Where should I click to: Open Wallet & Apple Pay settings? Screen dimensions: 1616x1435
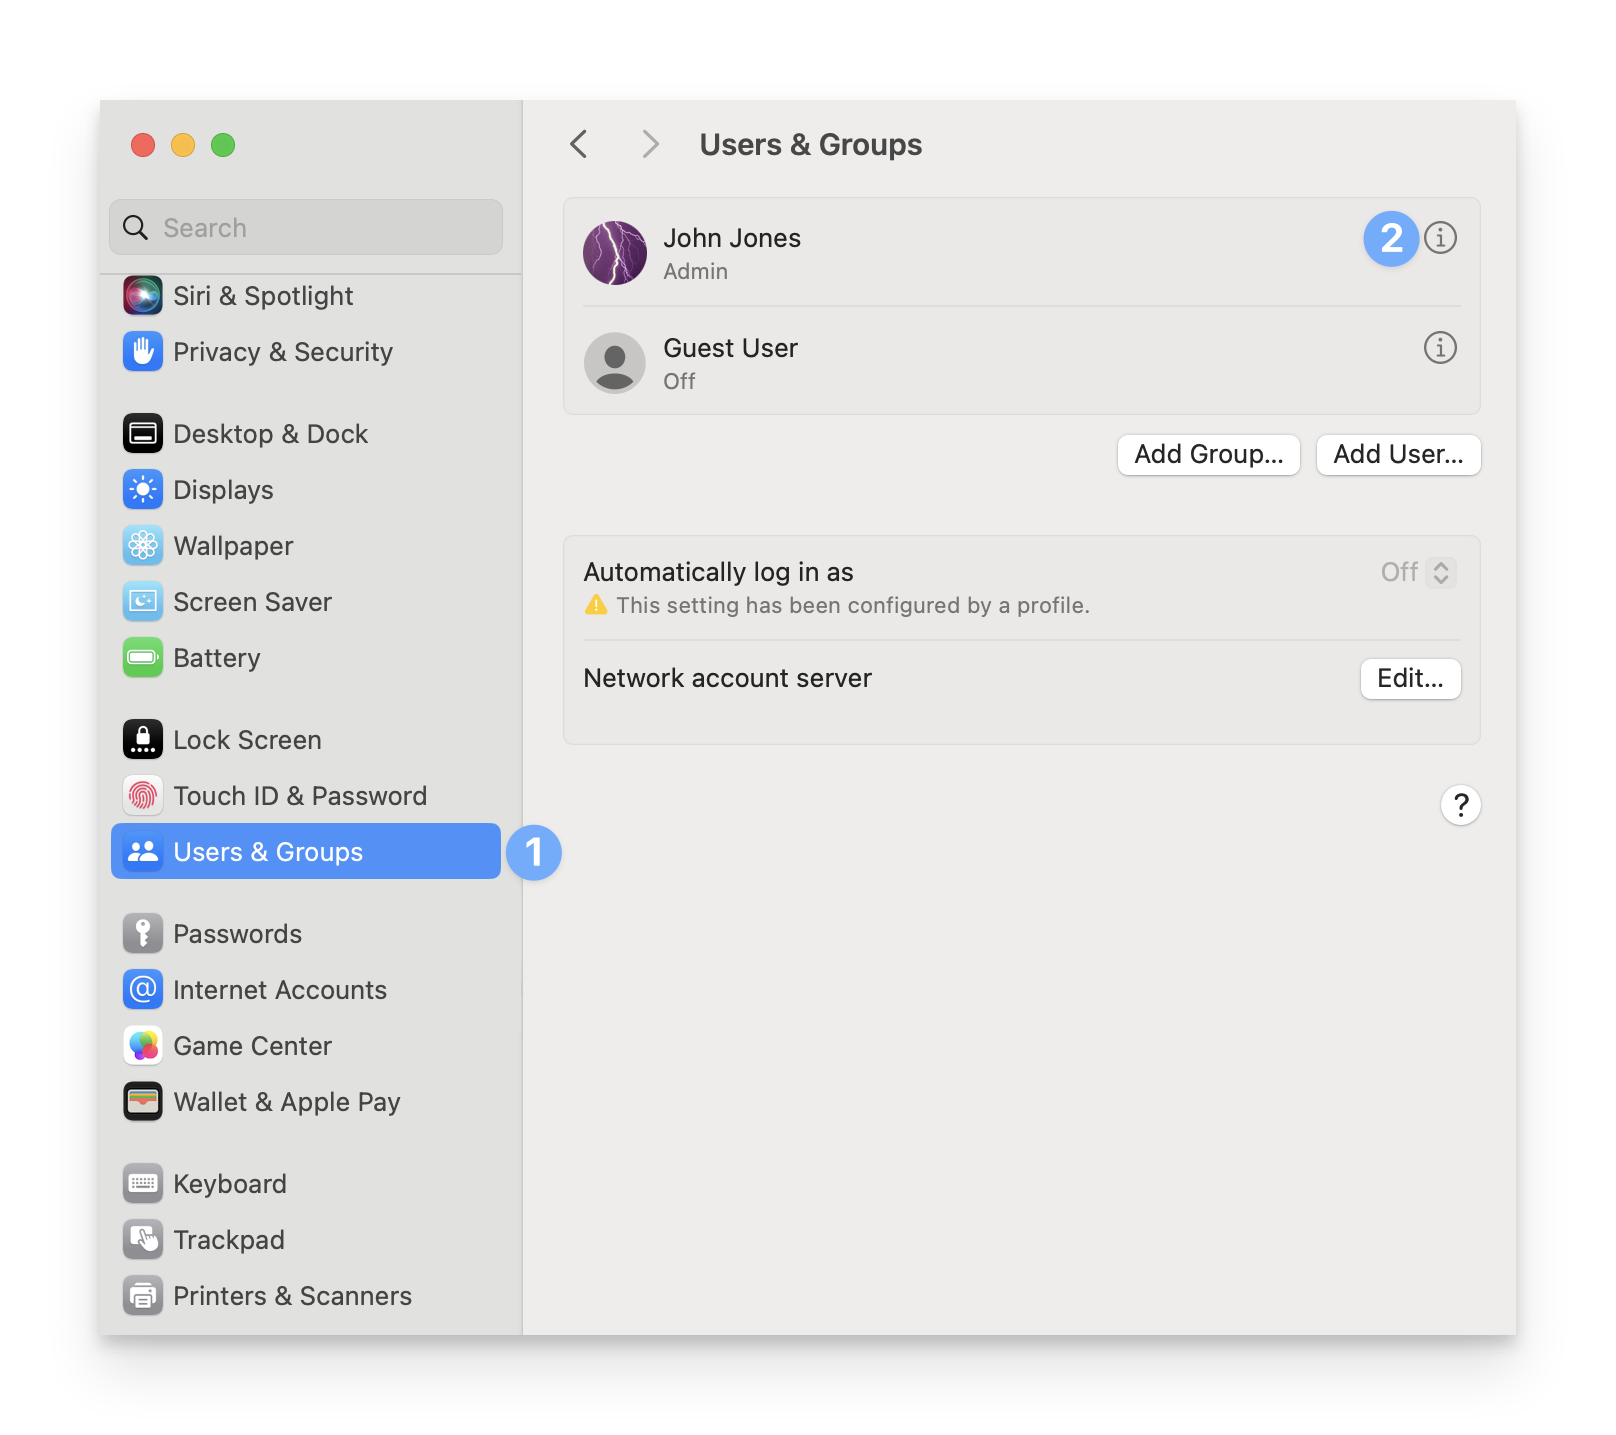[x=287, y=1101]
